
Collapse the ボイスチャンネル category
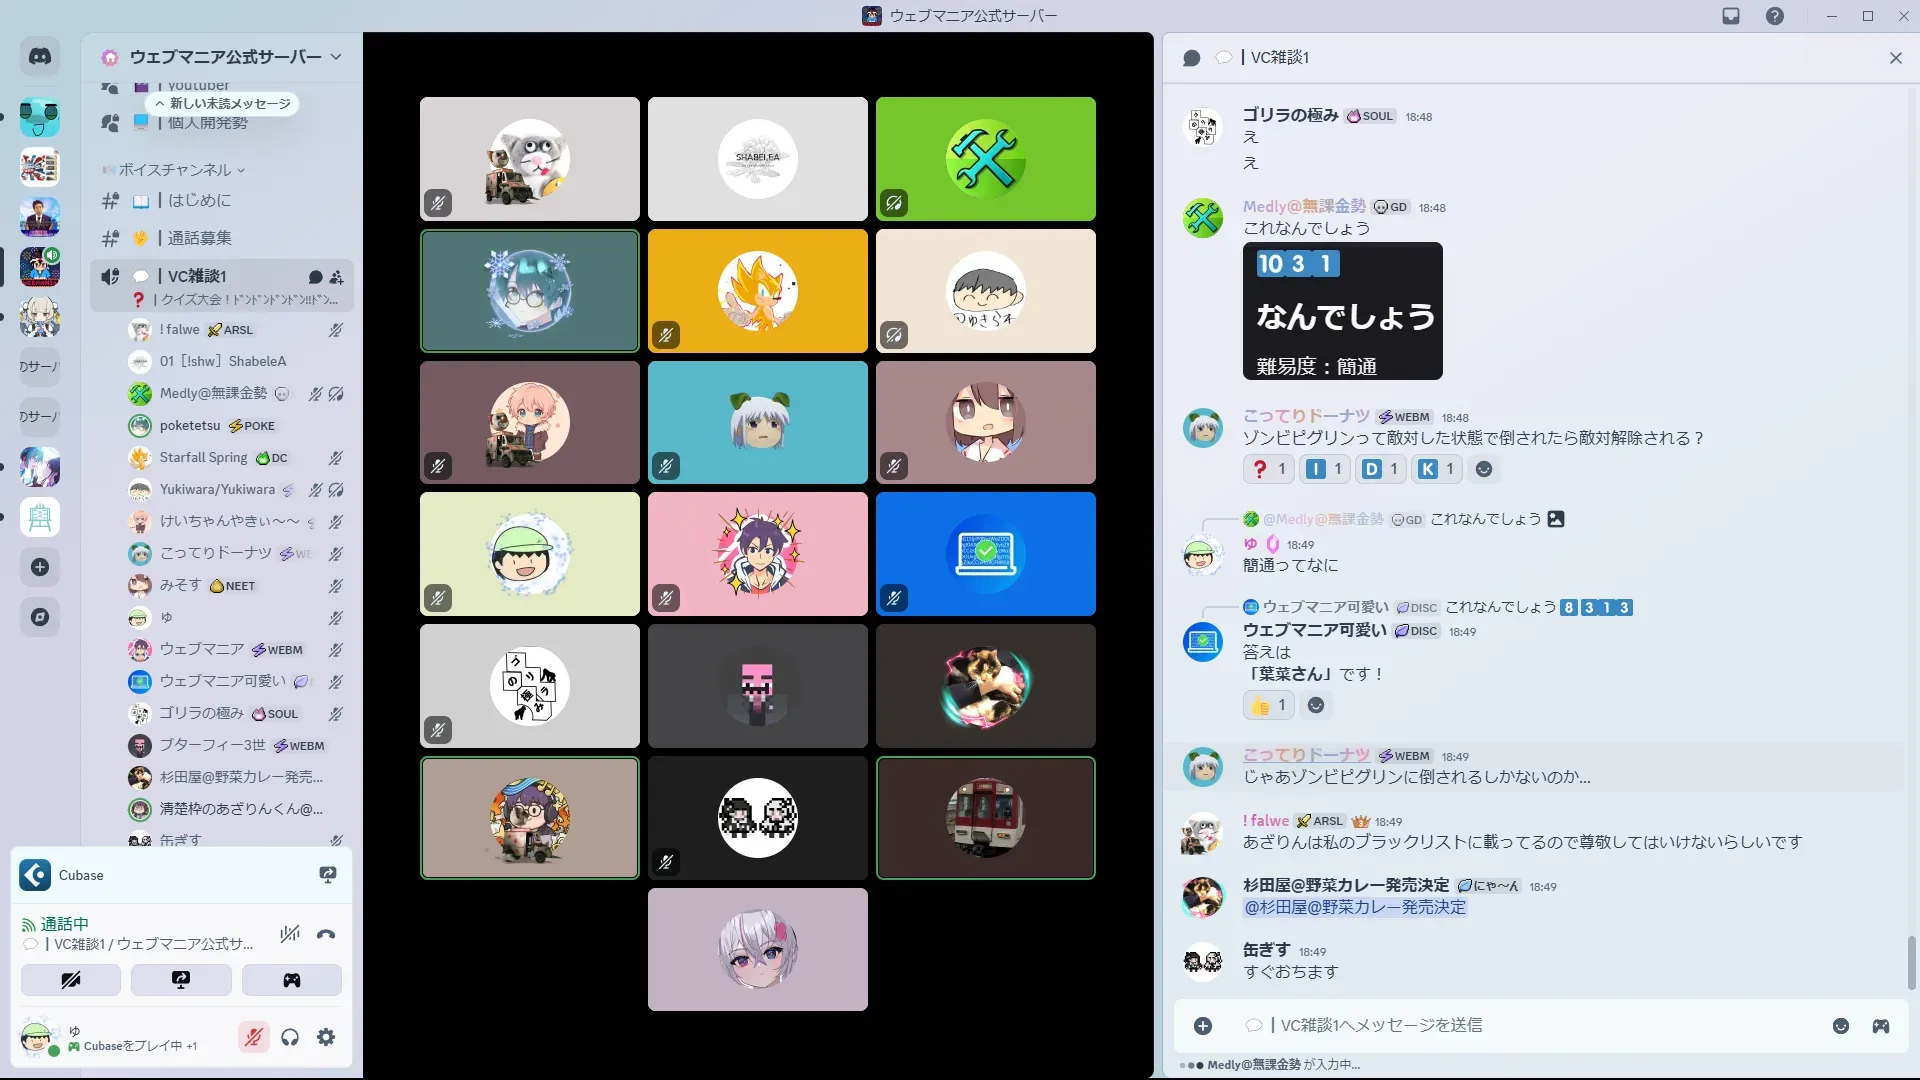[175, 170]
